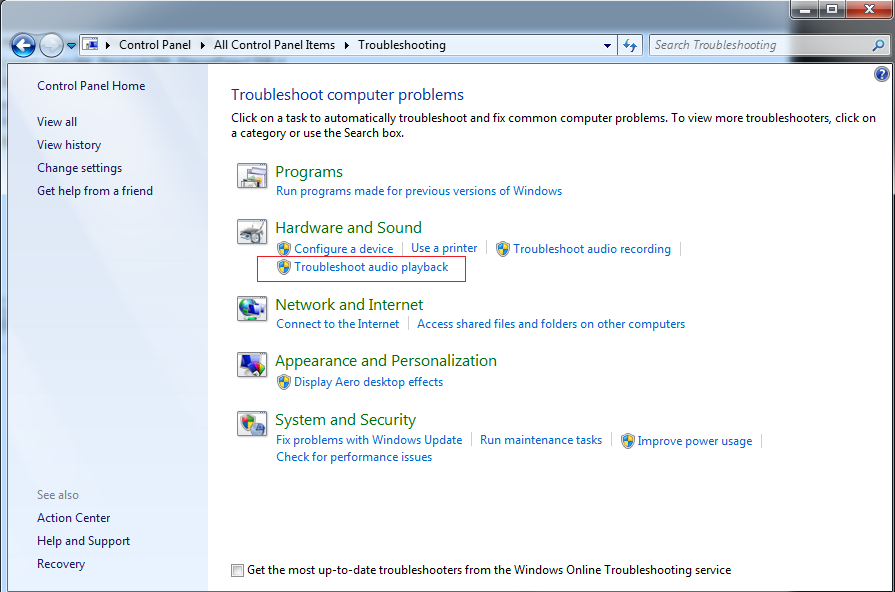The width and height of the screenshot is (895, 592).
Task: Expand the arrow after All Control Panel Items
Action: tap(346, 45)
